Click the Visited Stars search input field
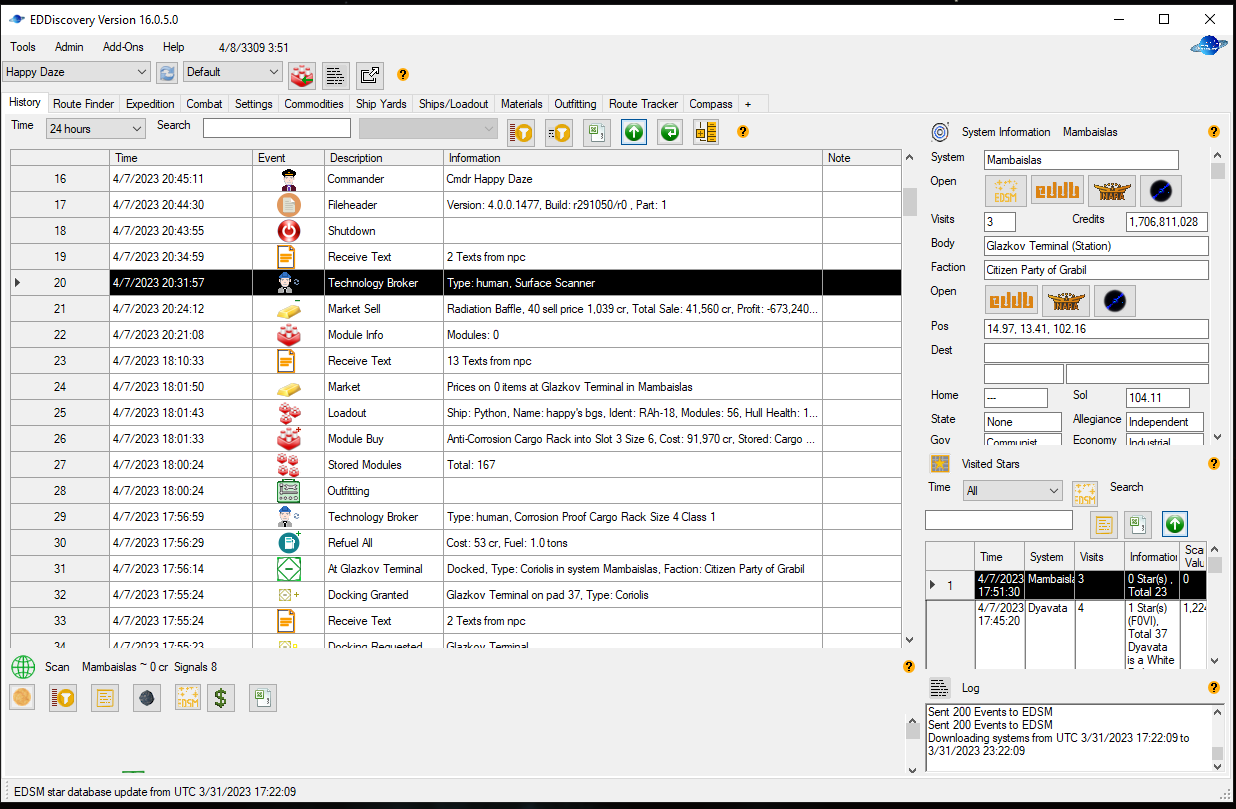Screen dimensions: 1236x809 [x=999, y=520]
